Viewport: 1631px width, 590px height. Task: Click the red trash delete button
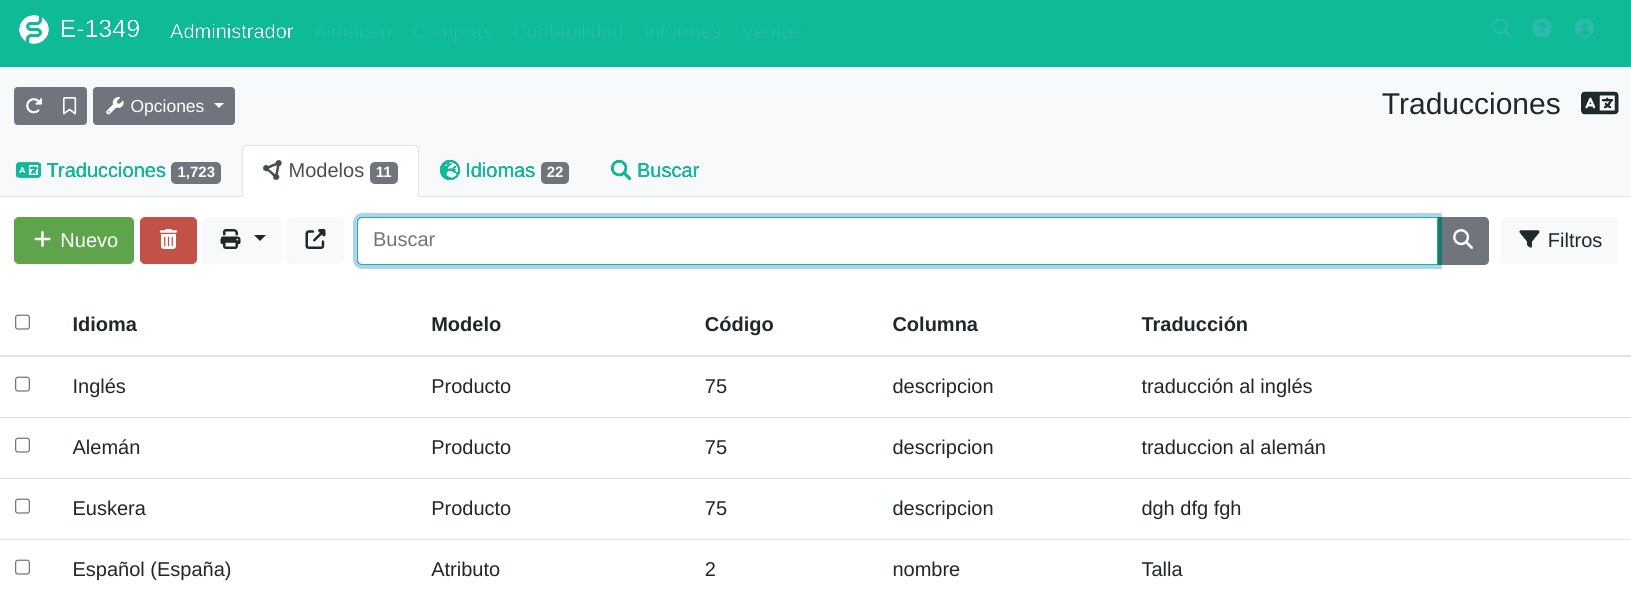pos(168,240)
